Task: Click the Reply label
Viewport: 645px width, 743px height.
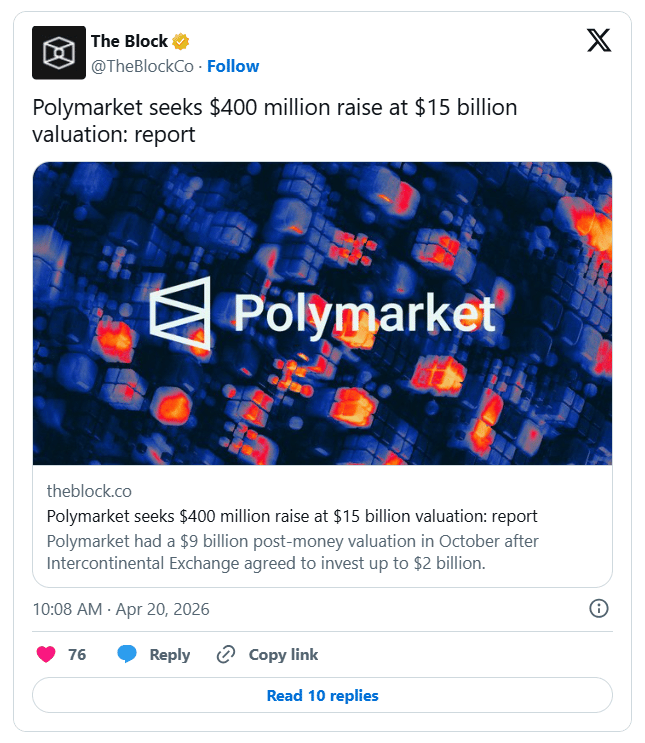Action: coord(170,654)
